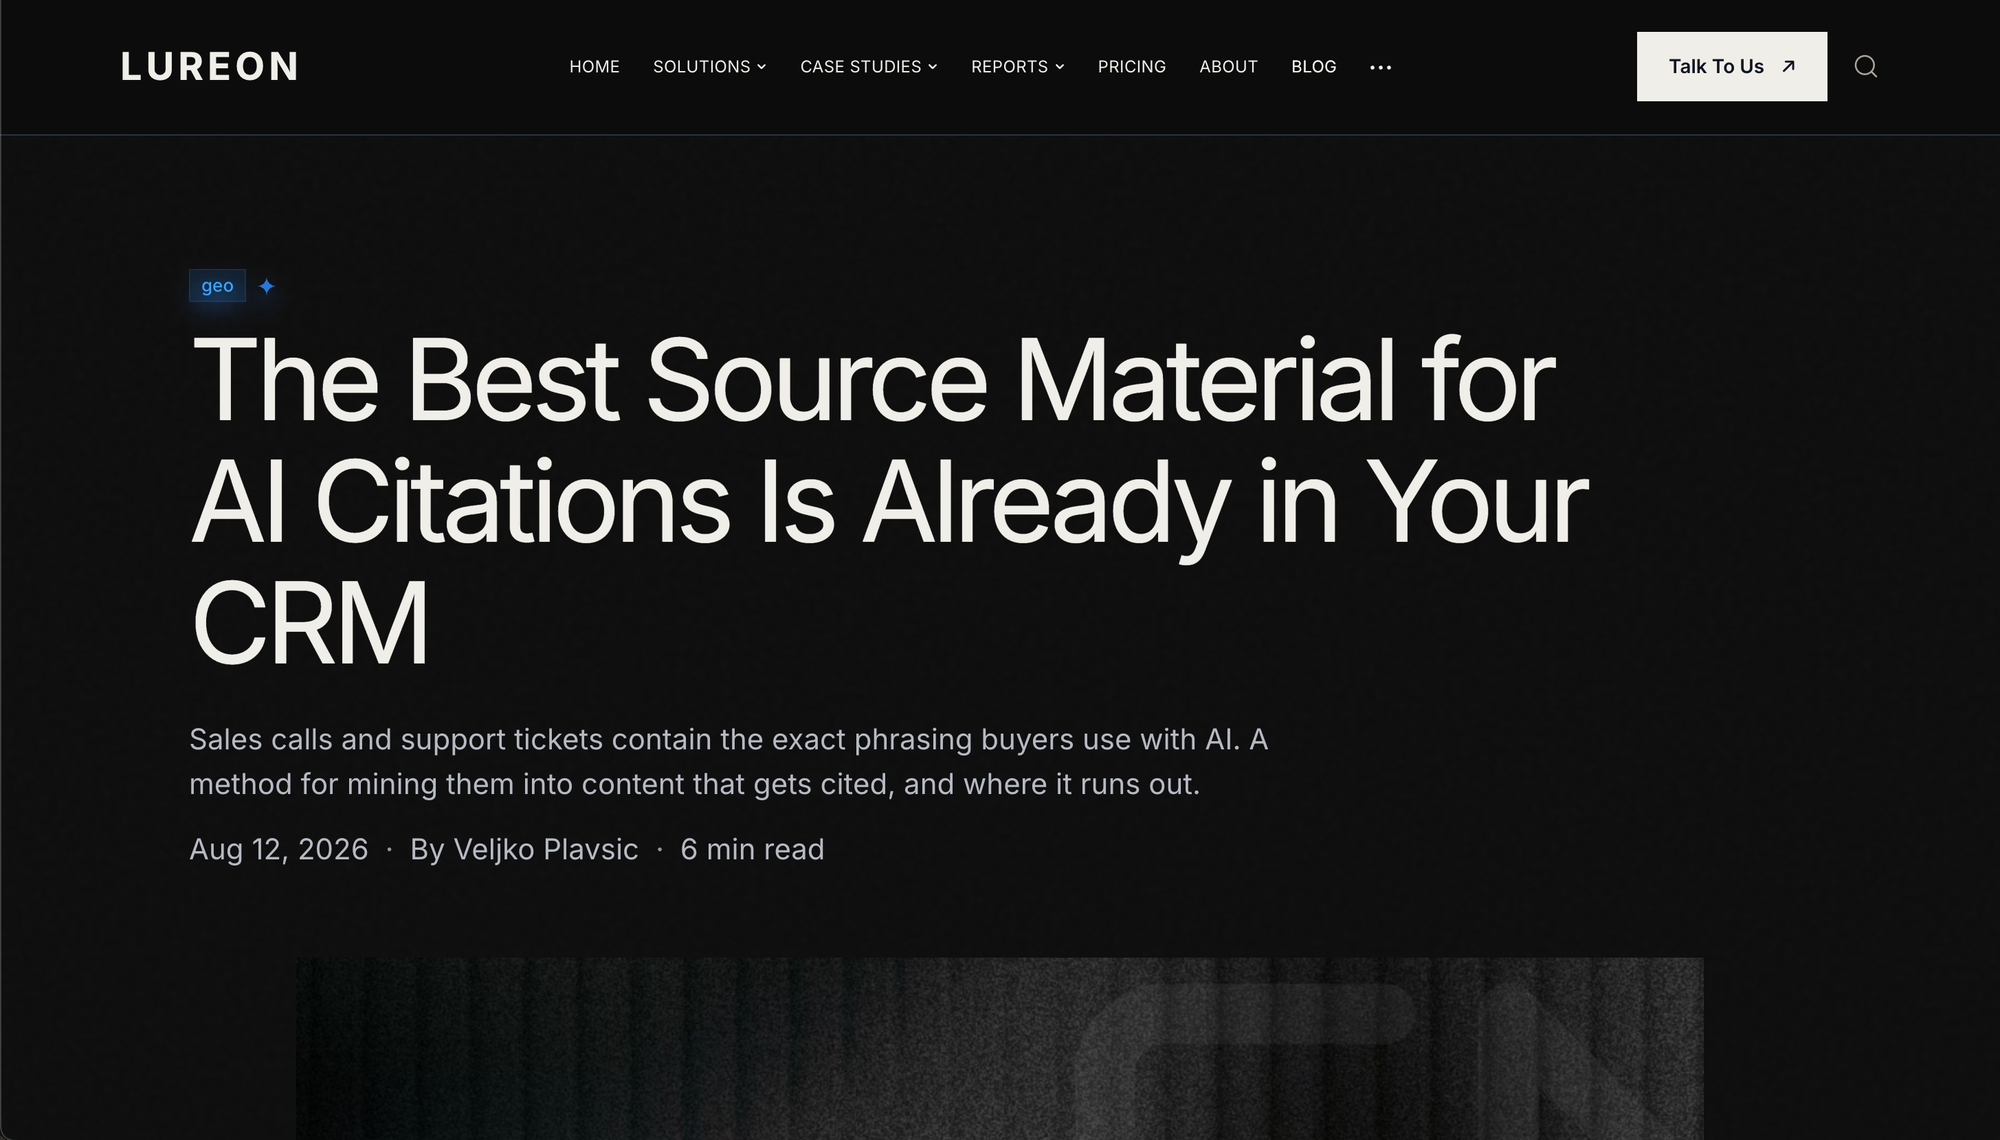Image resolution: width=2000 pixels, height=1140 pixels.
Task: Expand the Solutions dropdown
Action: tap(709, 66)
